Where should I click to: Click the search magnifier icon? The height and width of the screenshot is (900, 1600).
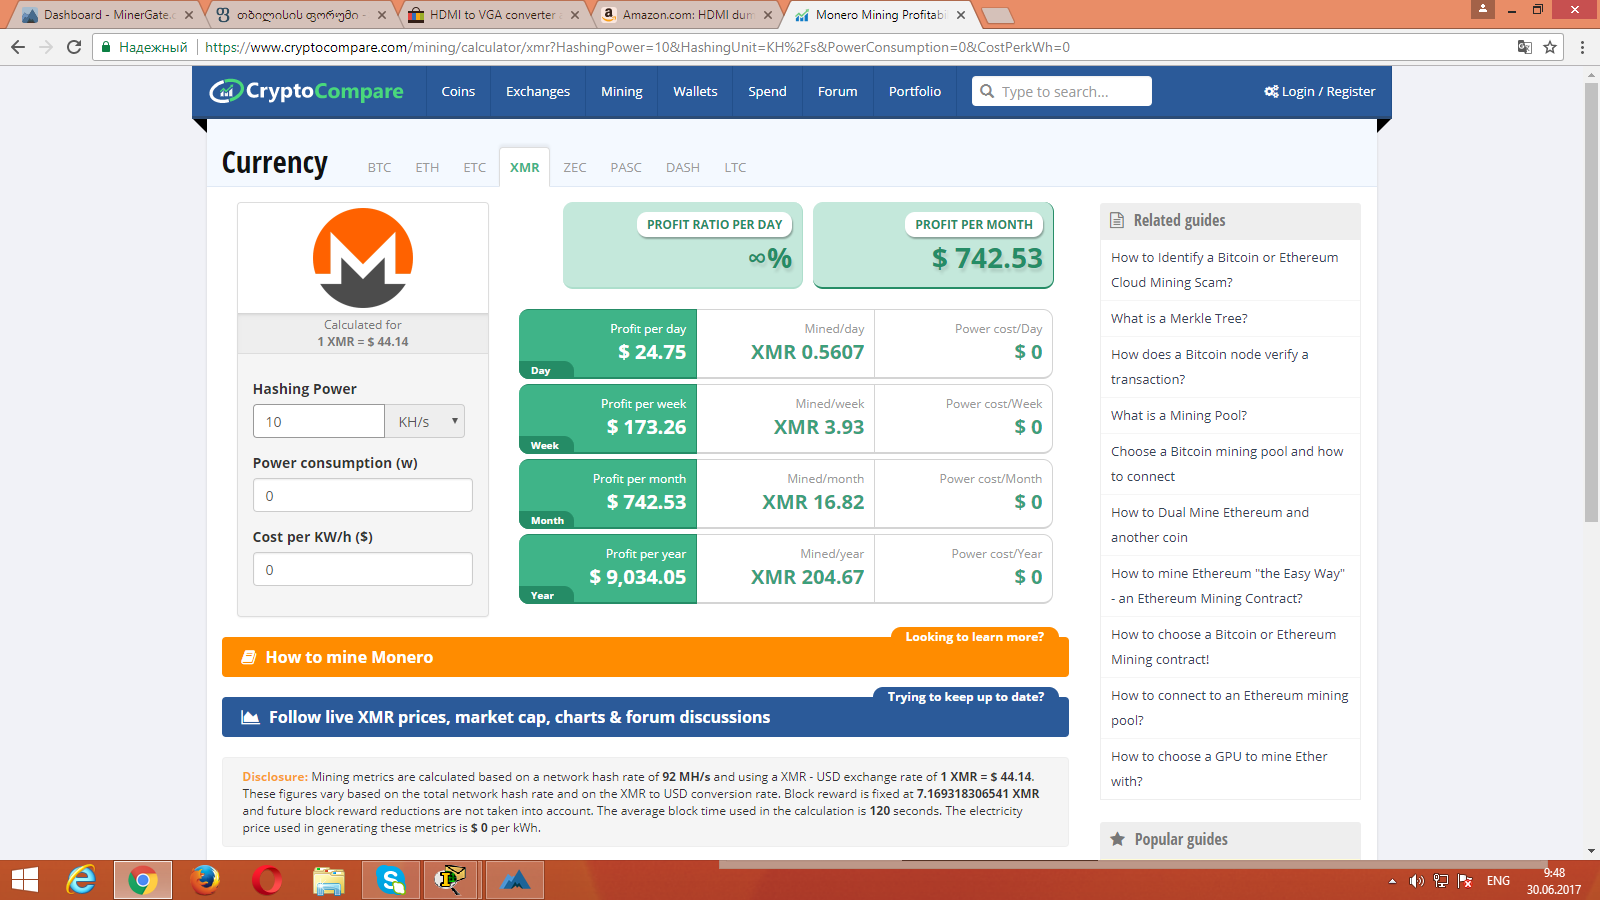pyautogui.click(x=987, y=91)
